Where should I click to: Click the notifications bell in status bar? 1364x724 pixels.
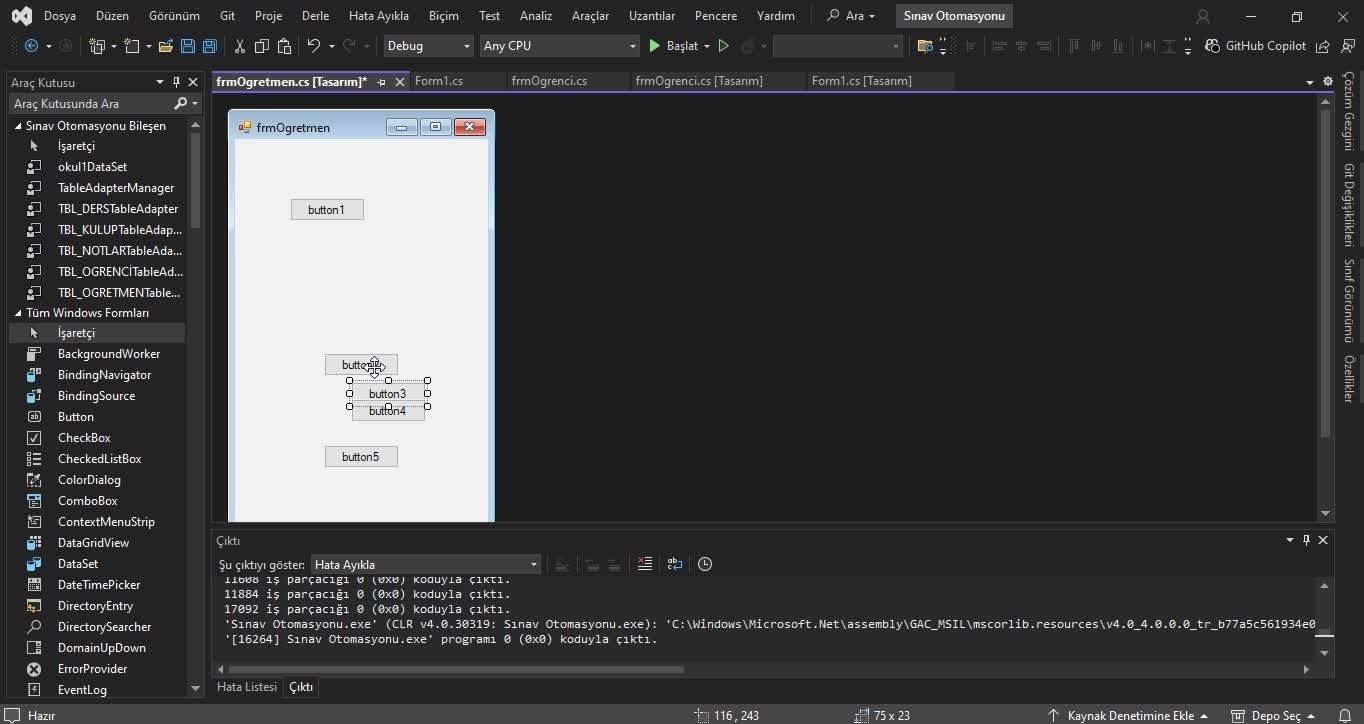coord(1344,716)
